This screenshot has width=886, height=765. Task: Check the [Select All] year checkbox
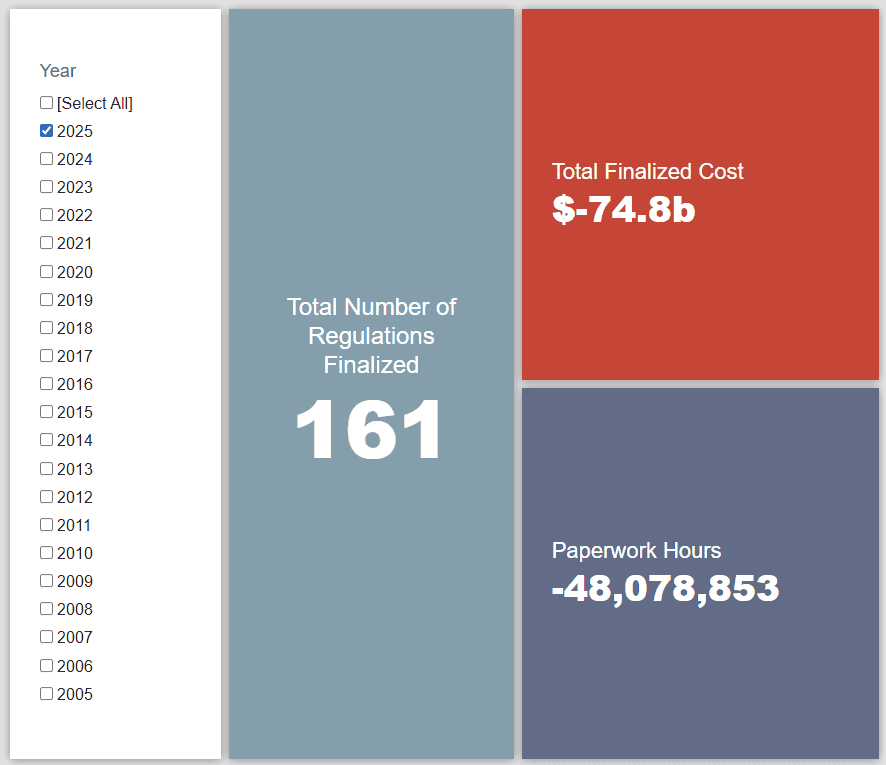click(x=47, y=103)
